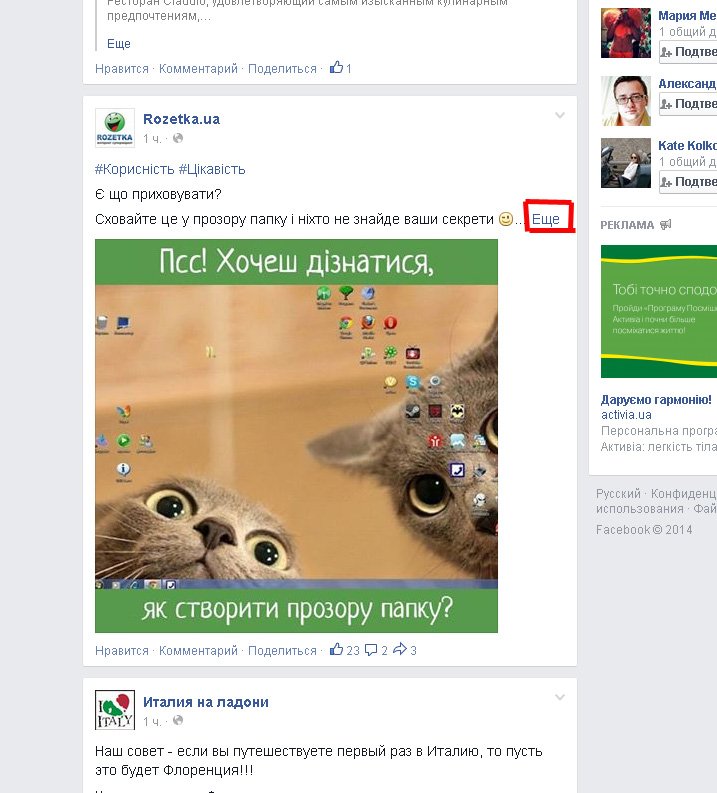Screen dimensions: 717x793
Task: Click the globe privacy icon on Rozetka post
Action: (x=177, y=138)
